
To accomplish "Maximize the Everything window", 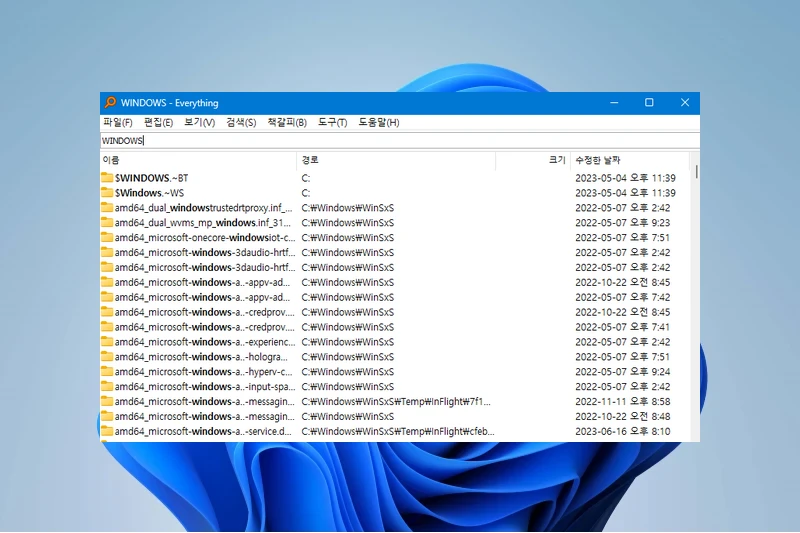I will click(x=649, y=103).
